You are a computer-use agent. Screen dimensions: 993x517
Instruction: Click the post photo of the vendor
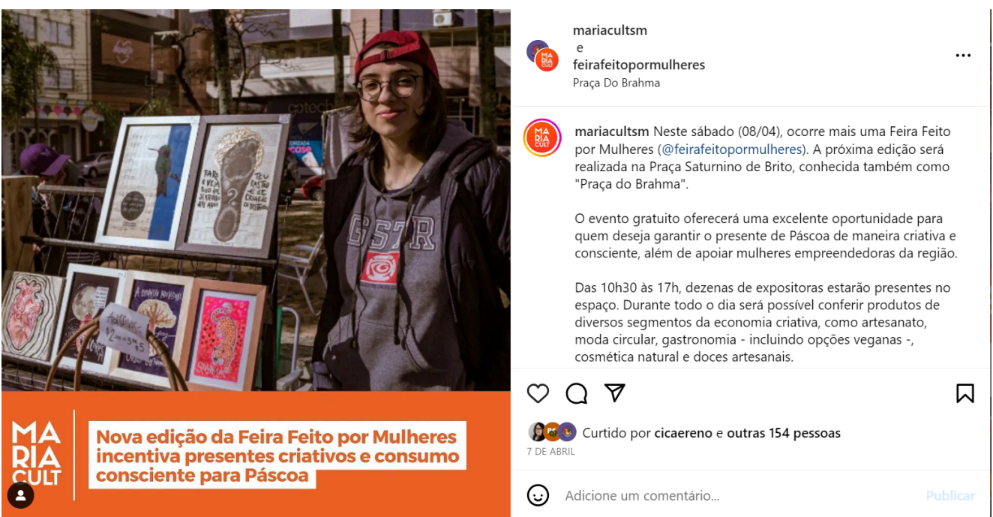tap(256, 200)
